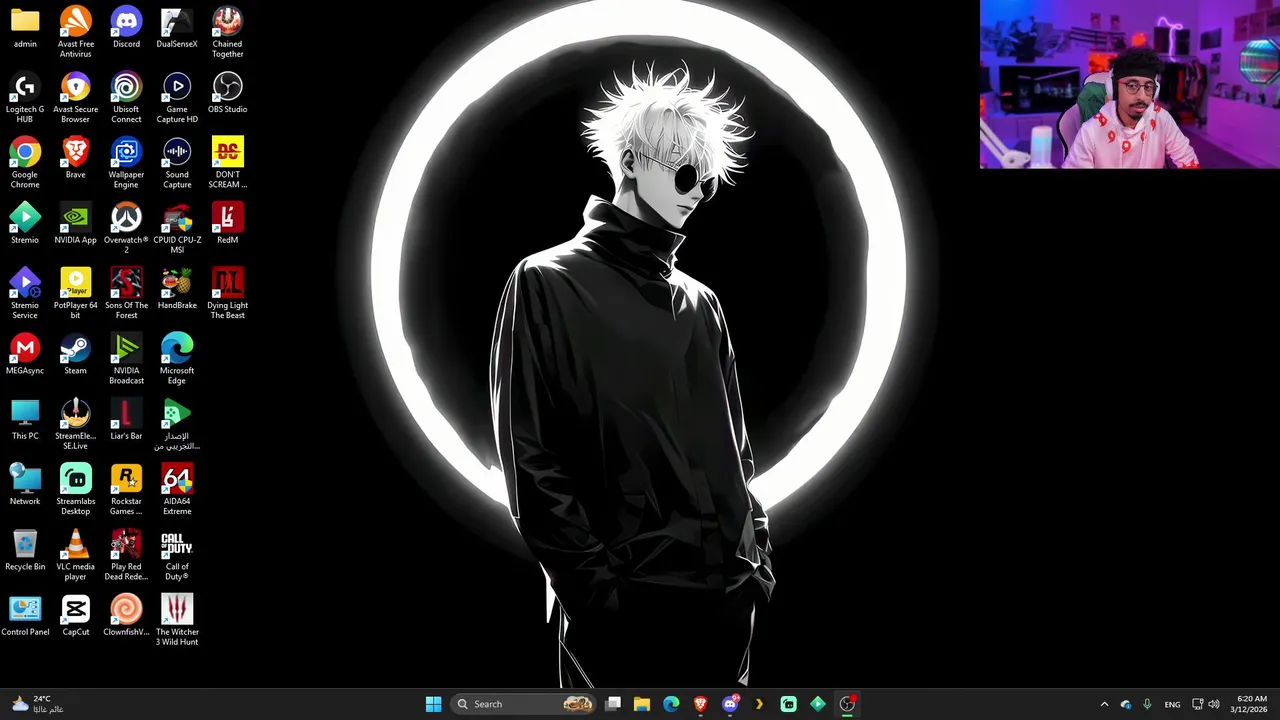Viewport: 1280px width, 720px height.
Task: Switch to OBS Studio in taskbar
Action: point(847,704)
